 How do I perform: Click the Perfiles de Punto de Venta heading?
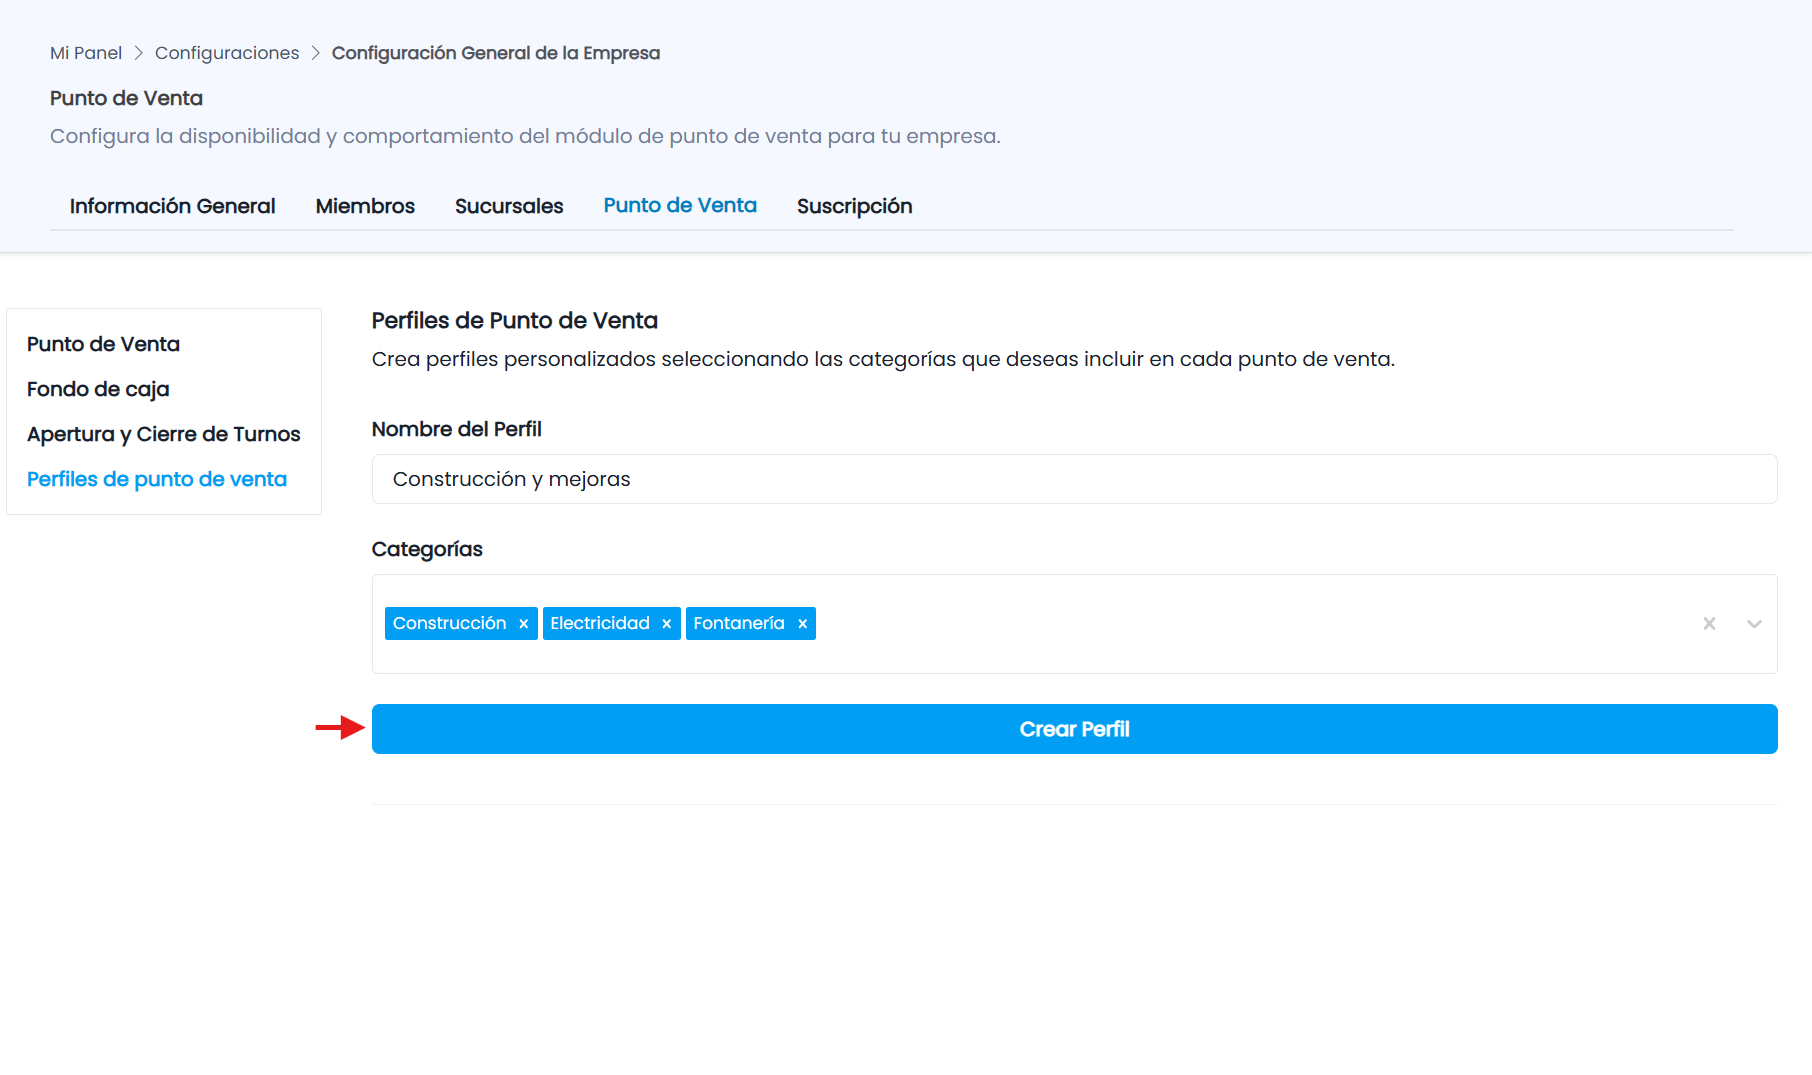[x=515, y=321]
